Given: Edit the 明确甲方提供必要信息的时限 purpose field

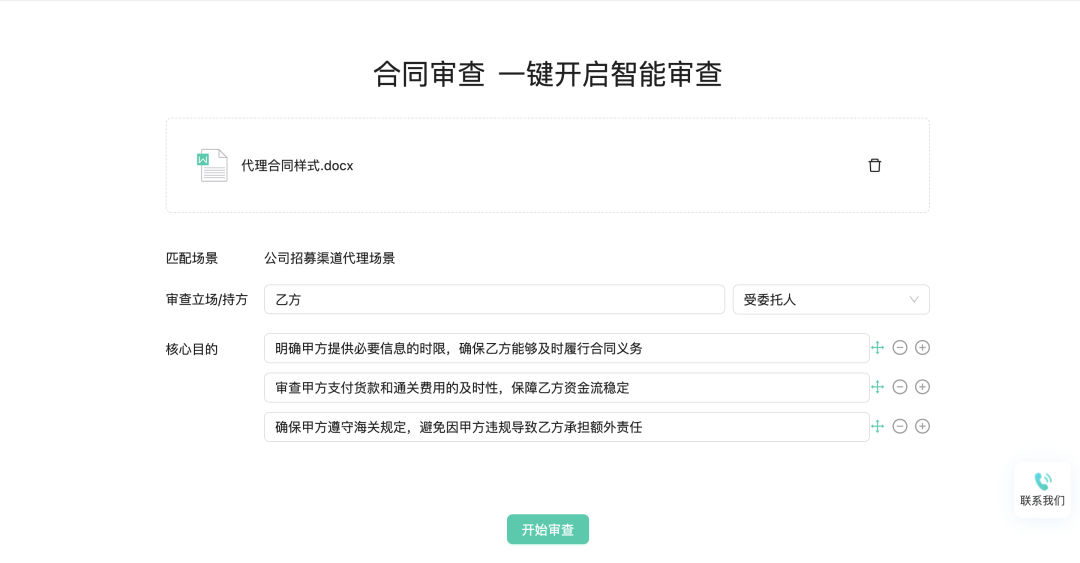Looking at the screenshot, I should (x=566, y=348).
